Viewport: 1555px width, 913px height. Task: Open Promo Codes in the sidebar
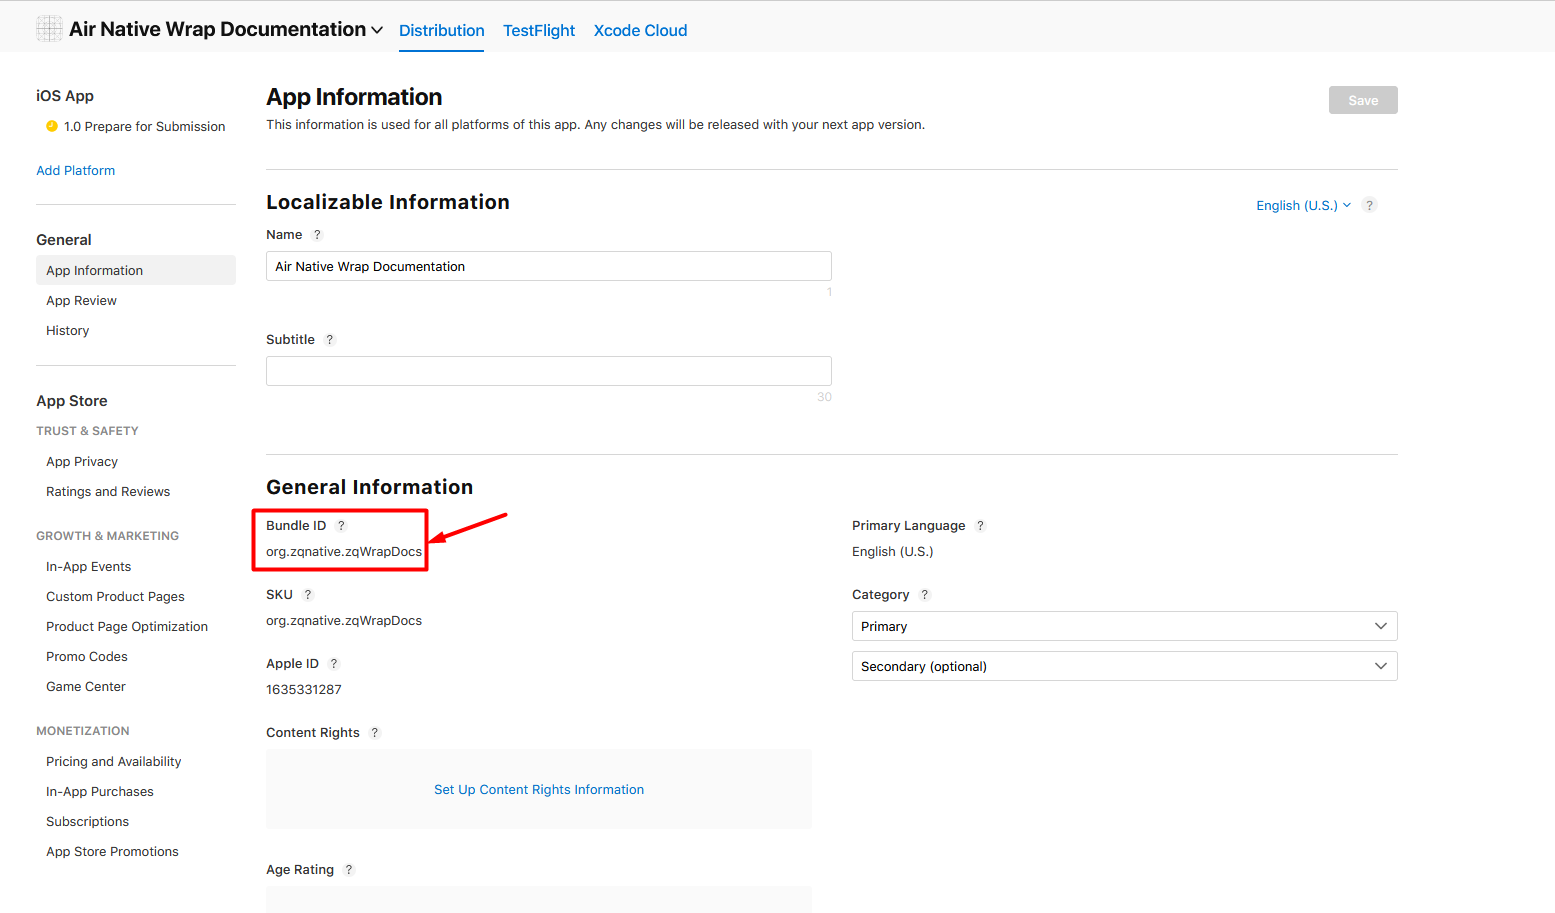87,657
